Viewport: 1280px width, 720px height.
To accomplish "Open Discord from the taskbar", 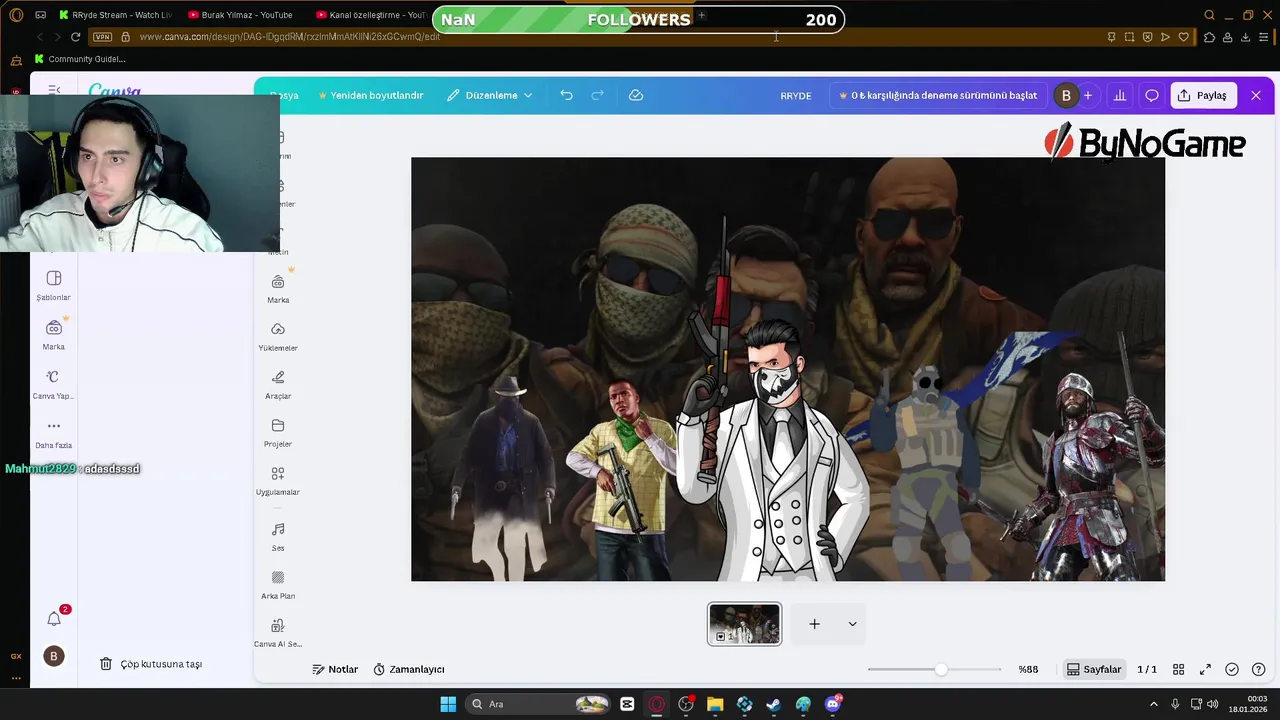I will [x=833, y=704].
